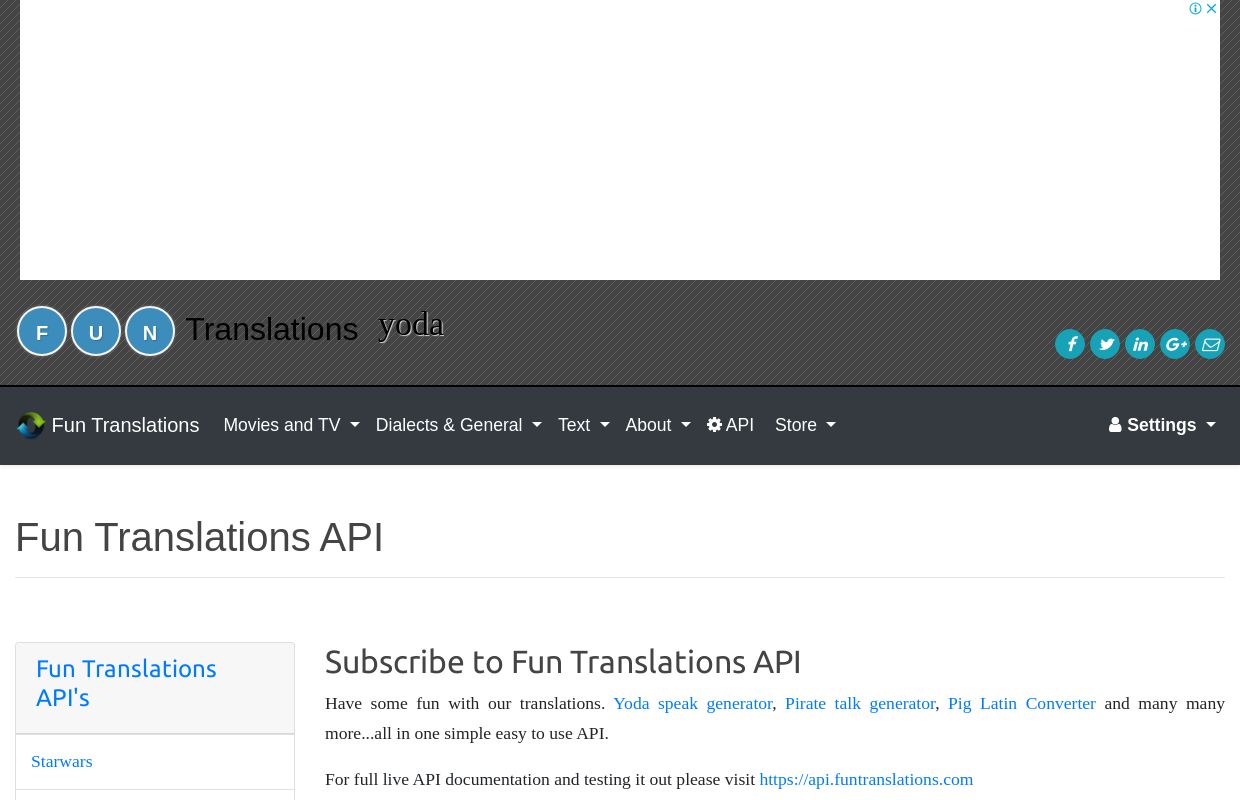Go to Fun Translations home in navbar
This screenshot has height=800, width=1240.
click(107, 425)
